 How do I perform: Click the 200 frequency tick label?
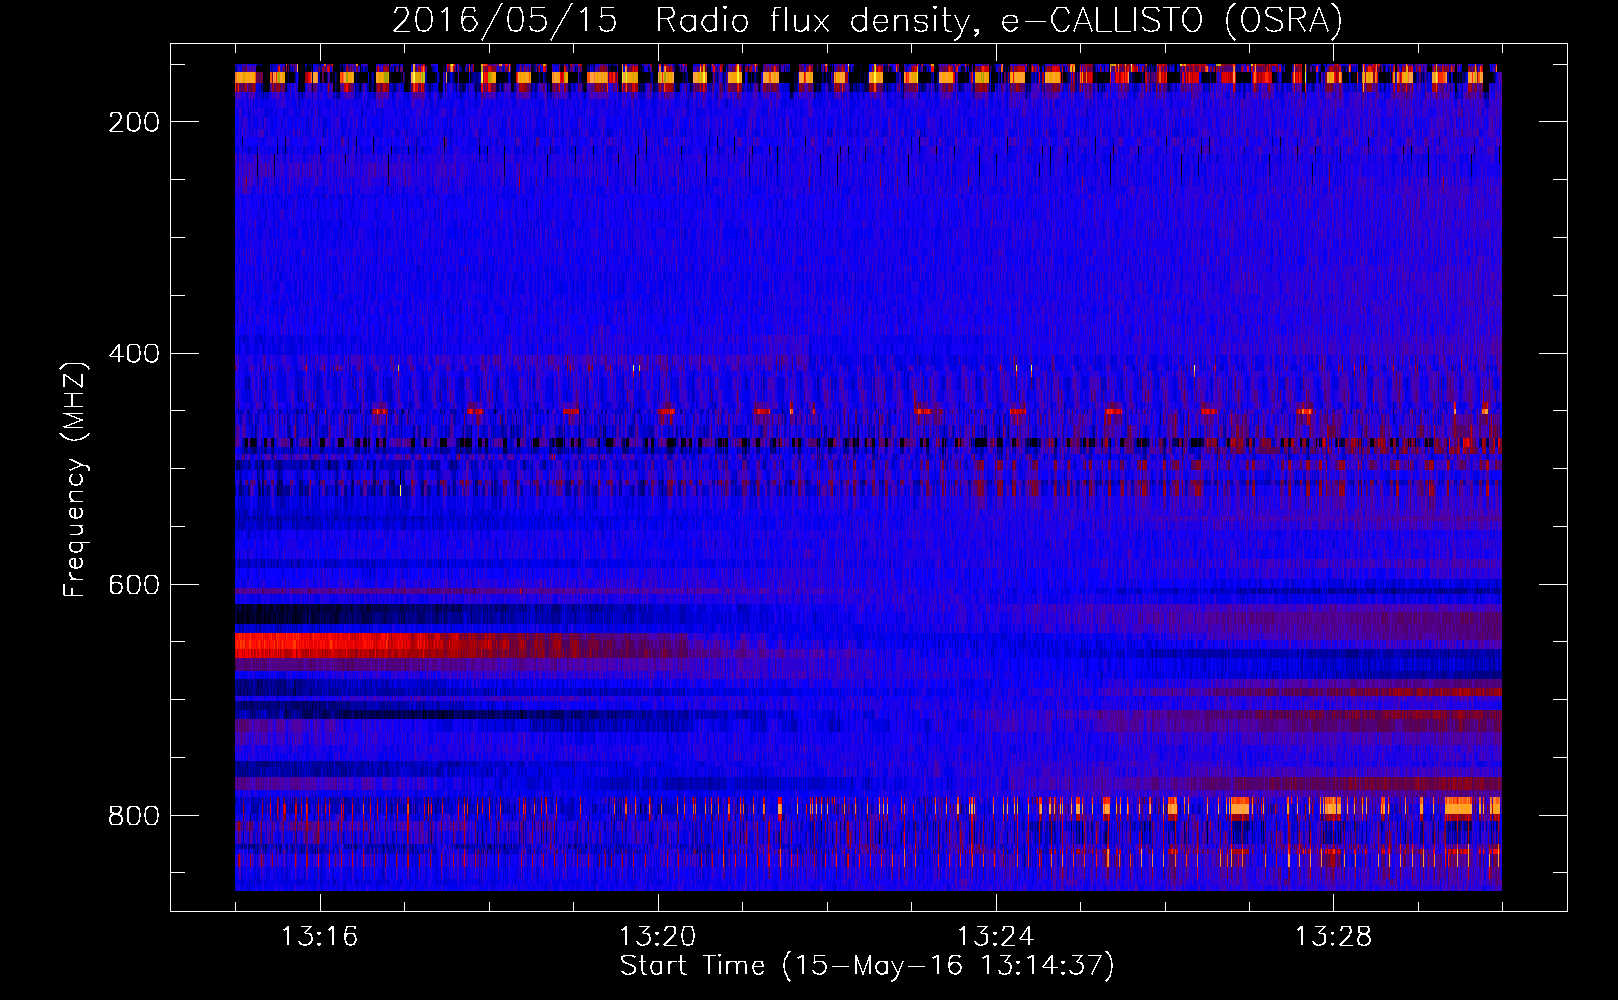pos(134,122)
